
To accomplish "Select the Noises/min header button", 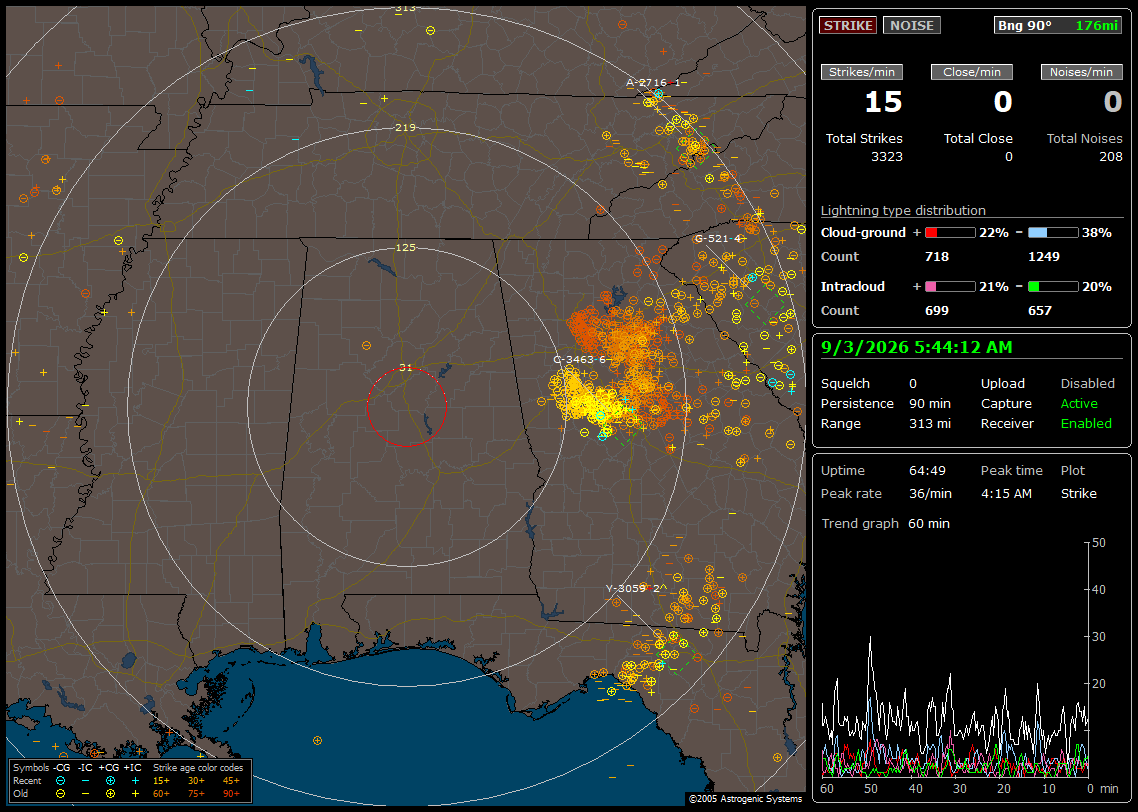I will point(1081,72).
